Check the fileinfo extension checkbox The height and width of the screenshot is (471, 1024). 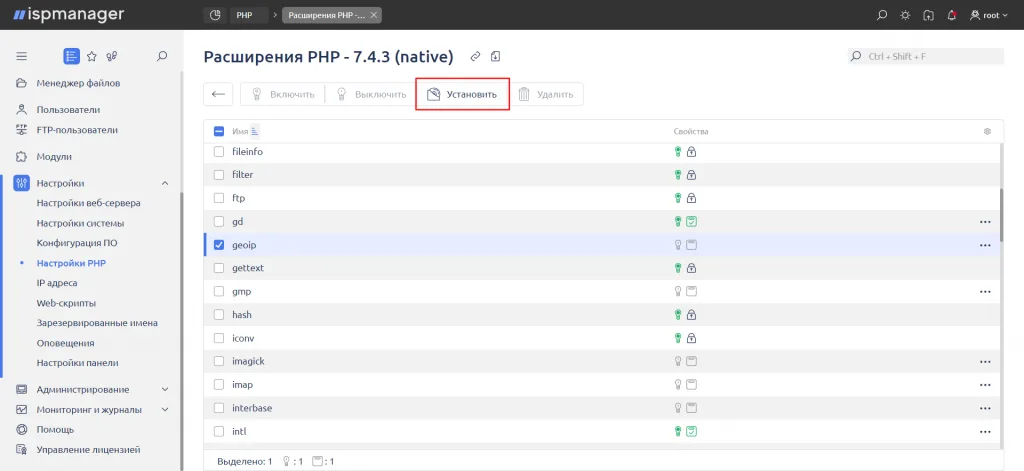click(219, 152)
